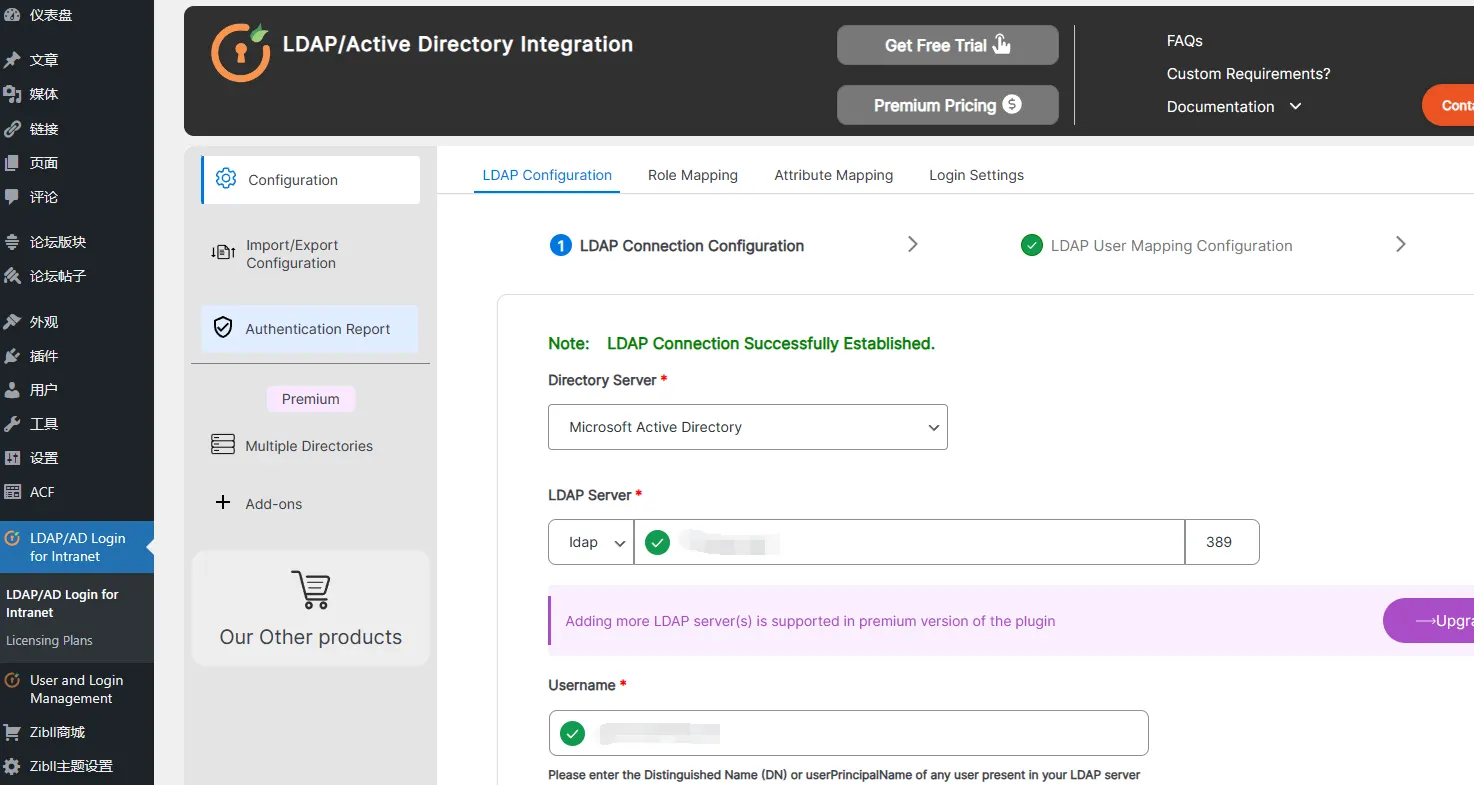
Task: Click the Premium Pricing button
Action: (x=948, y=105)
